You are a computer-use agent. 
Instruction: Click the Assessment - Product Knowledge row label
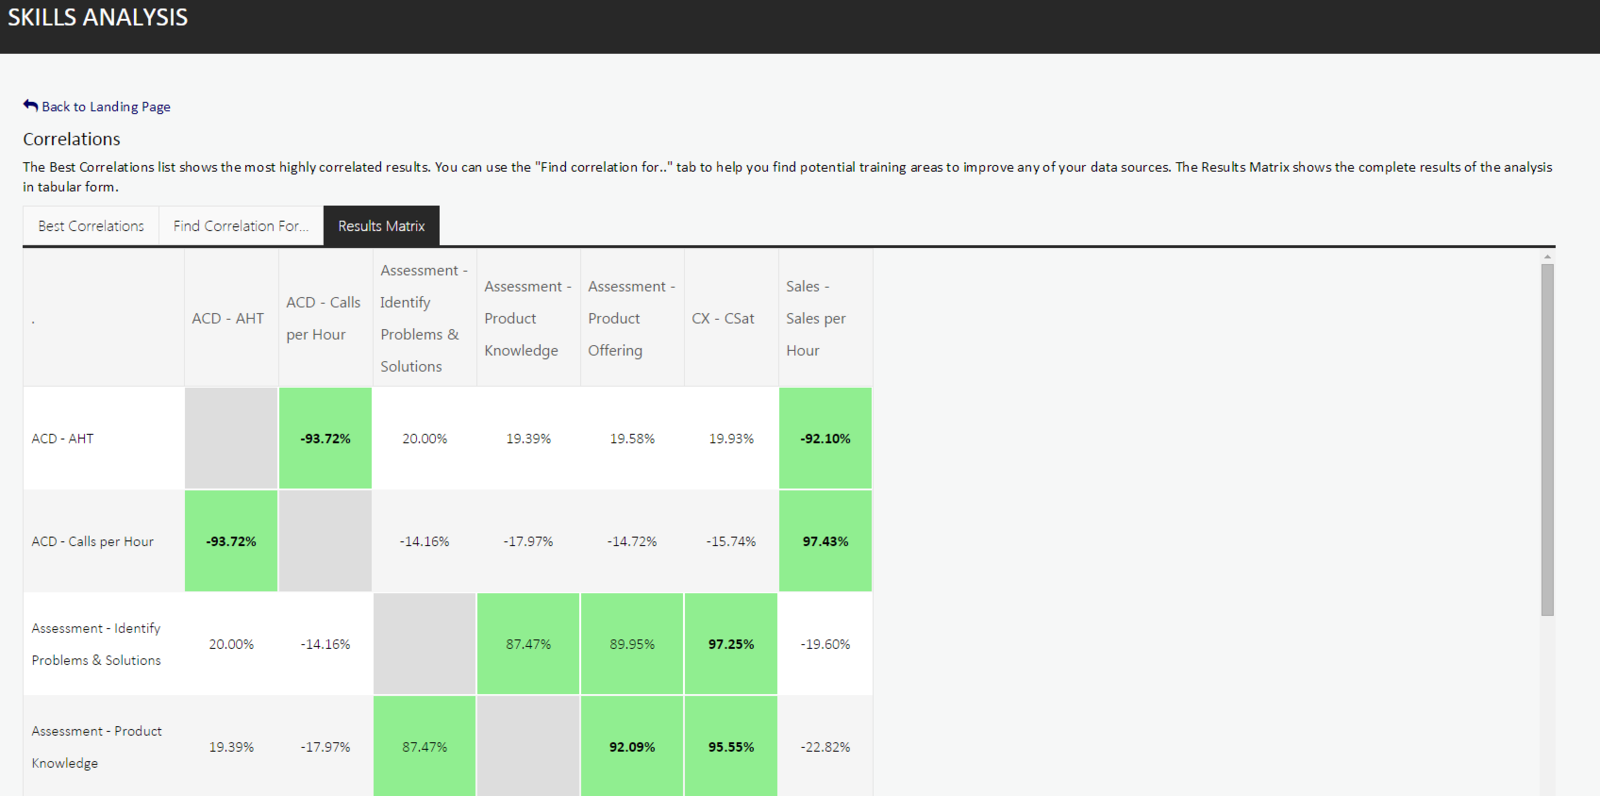96,747
